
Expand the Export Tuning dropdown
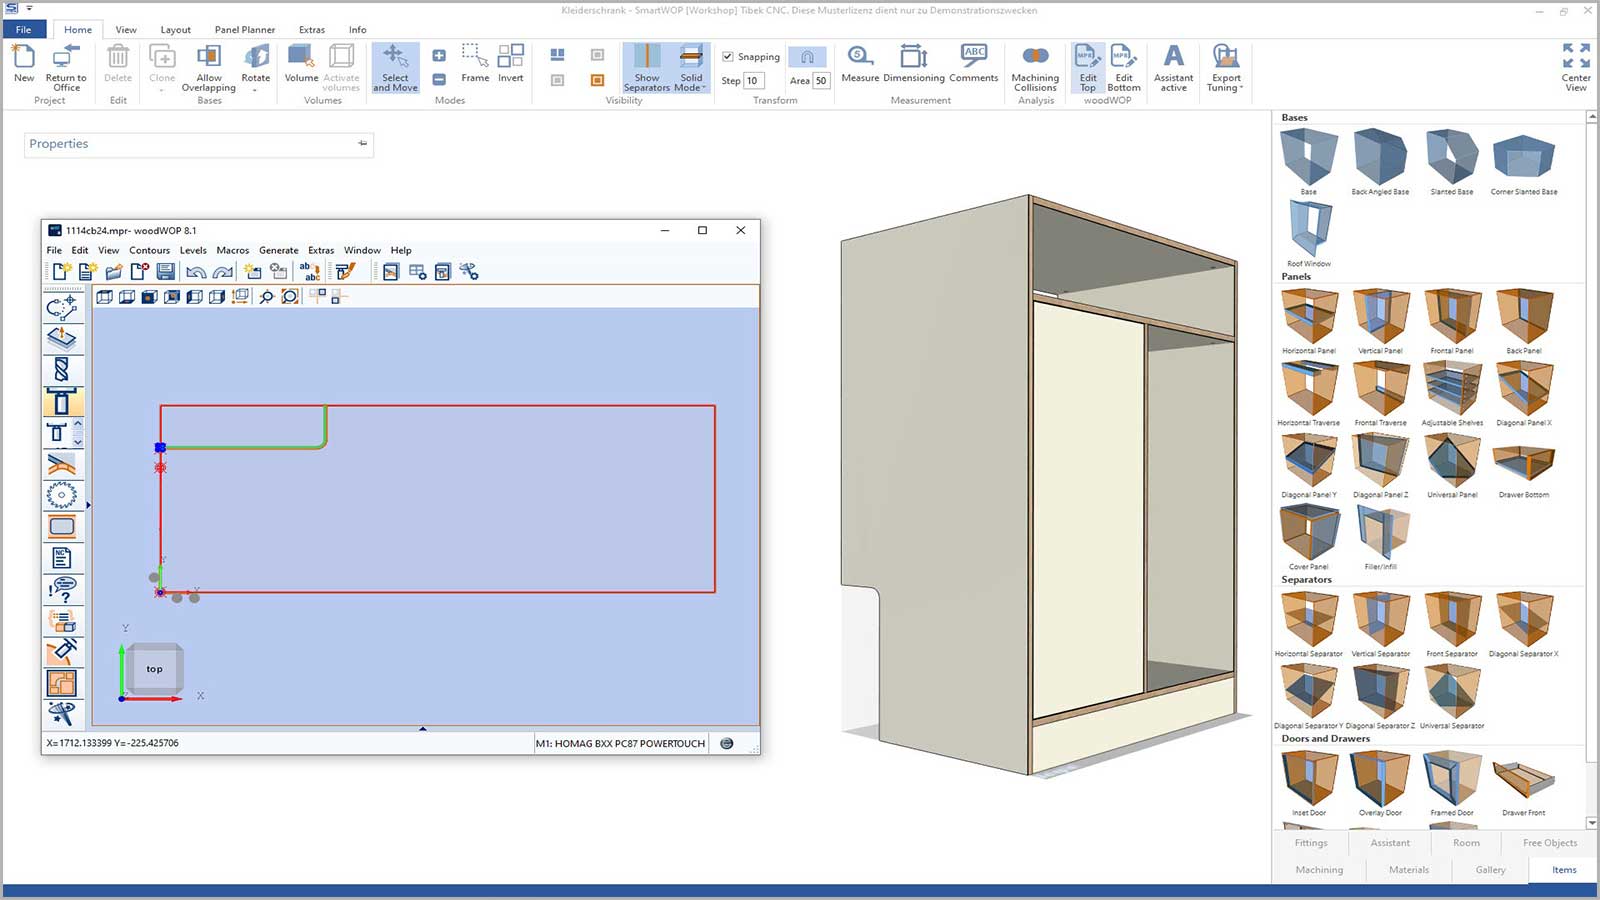click(1226, 68)
